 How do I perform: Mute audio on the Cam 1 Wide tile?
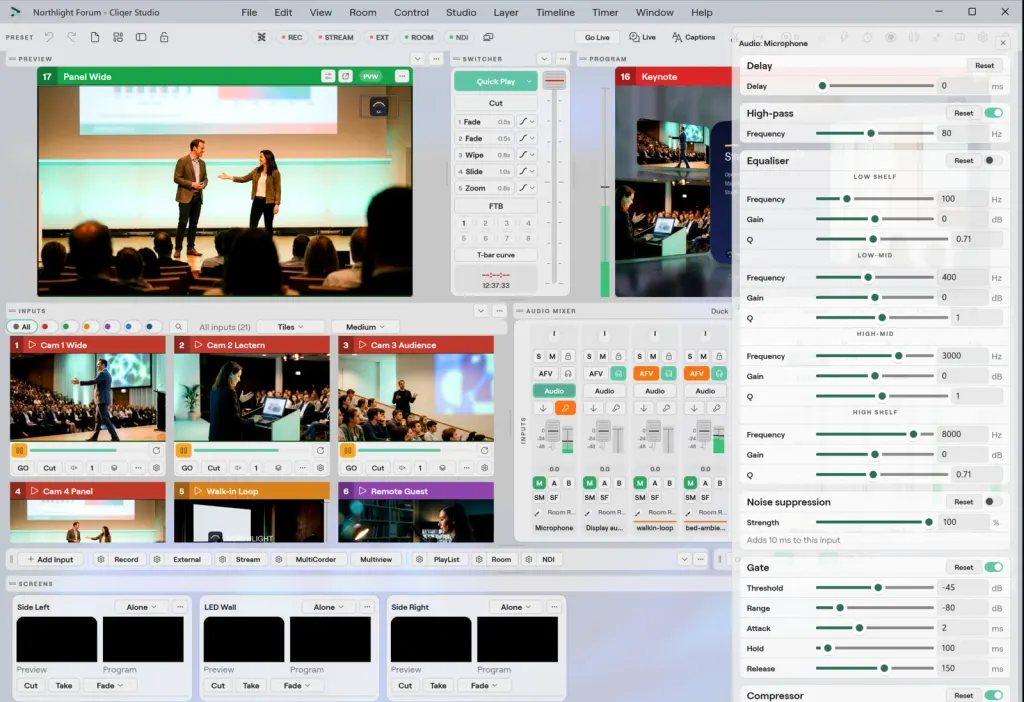(x=74, y=468)
